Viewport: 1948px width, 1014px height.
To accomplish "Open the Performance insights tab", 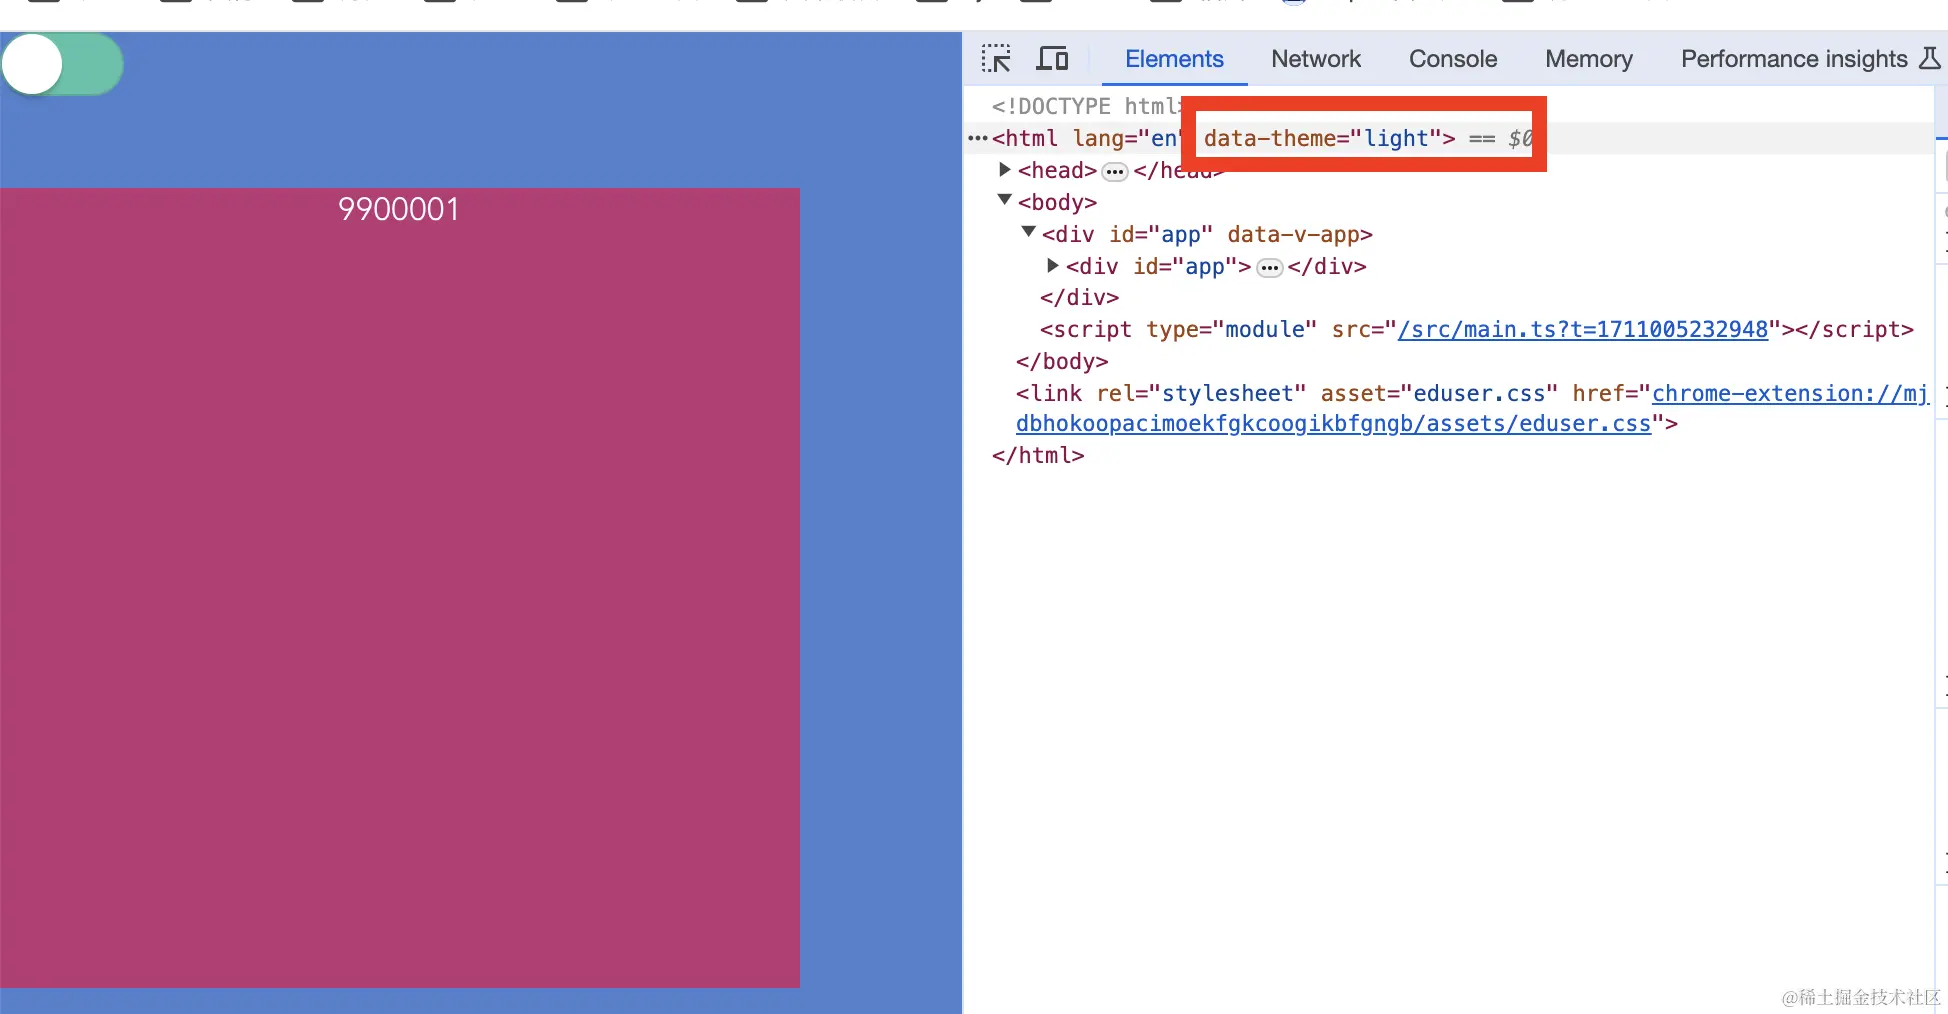I will pos(1794,59).
